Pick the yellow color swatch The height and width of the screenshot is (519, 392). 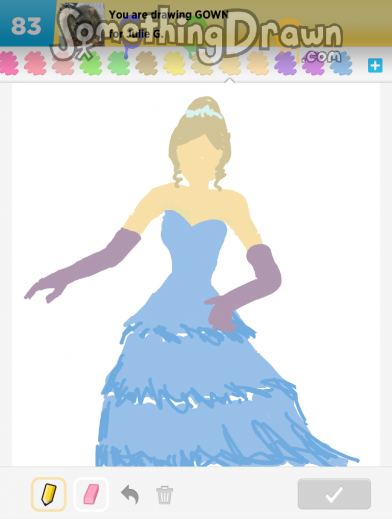click(174, 63)
